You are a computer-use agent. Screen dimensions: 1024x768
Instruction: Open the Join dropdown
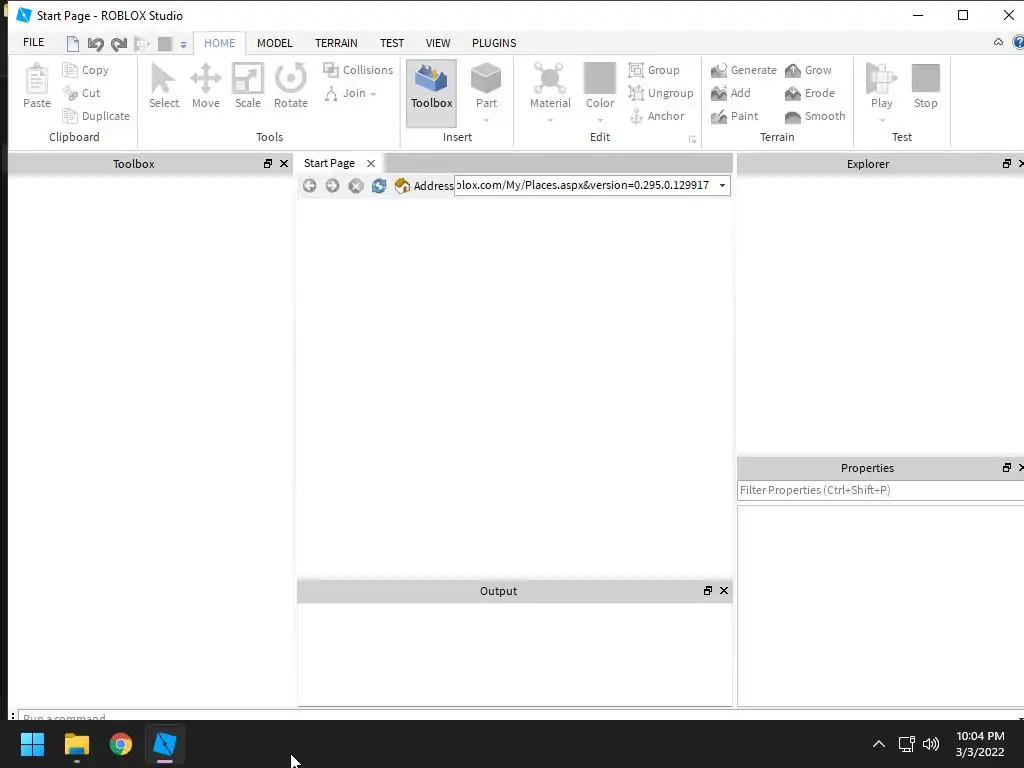(x=351, y=93)
